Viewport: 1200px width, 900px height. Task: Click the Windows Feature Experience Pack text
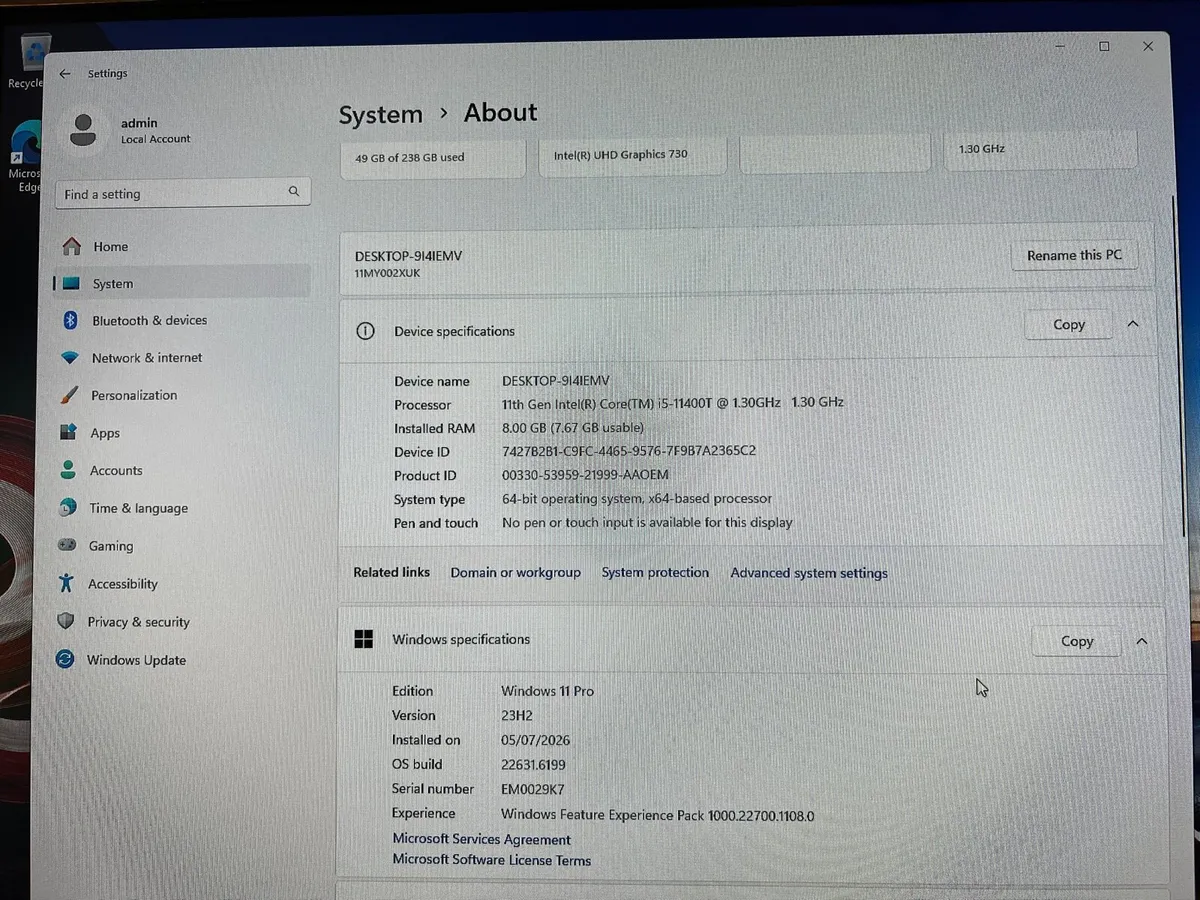pos(657,815)
